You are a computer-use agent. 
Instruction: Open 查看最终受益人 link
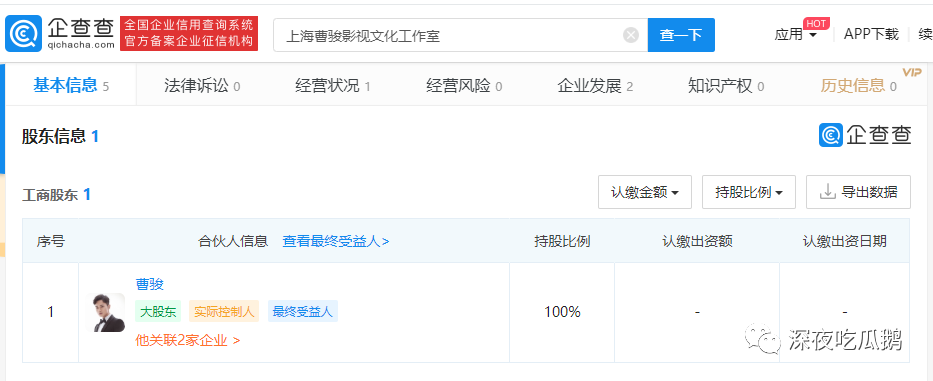[336, 241]
